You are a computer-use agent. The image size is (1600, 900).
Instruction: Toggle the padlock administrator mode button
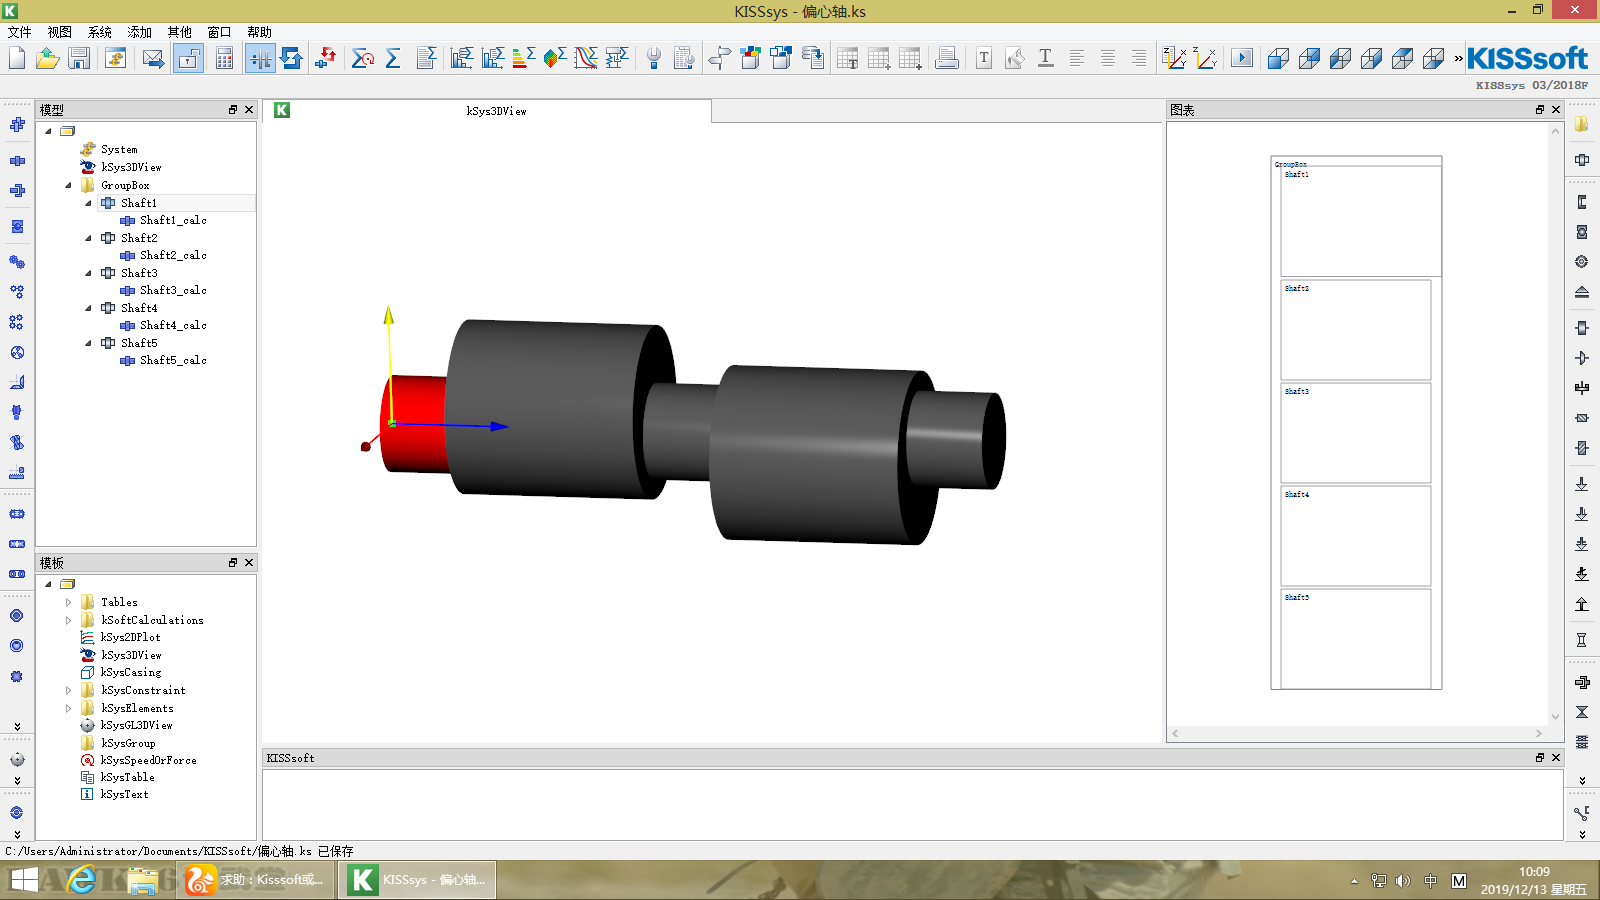188,58
